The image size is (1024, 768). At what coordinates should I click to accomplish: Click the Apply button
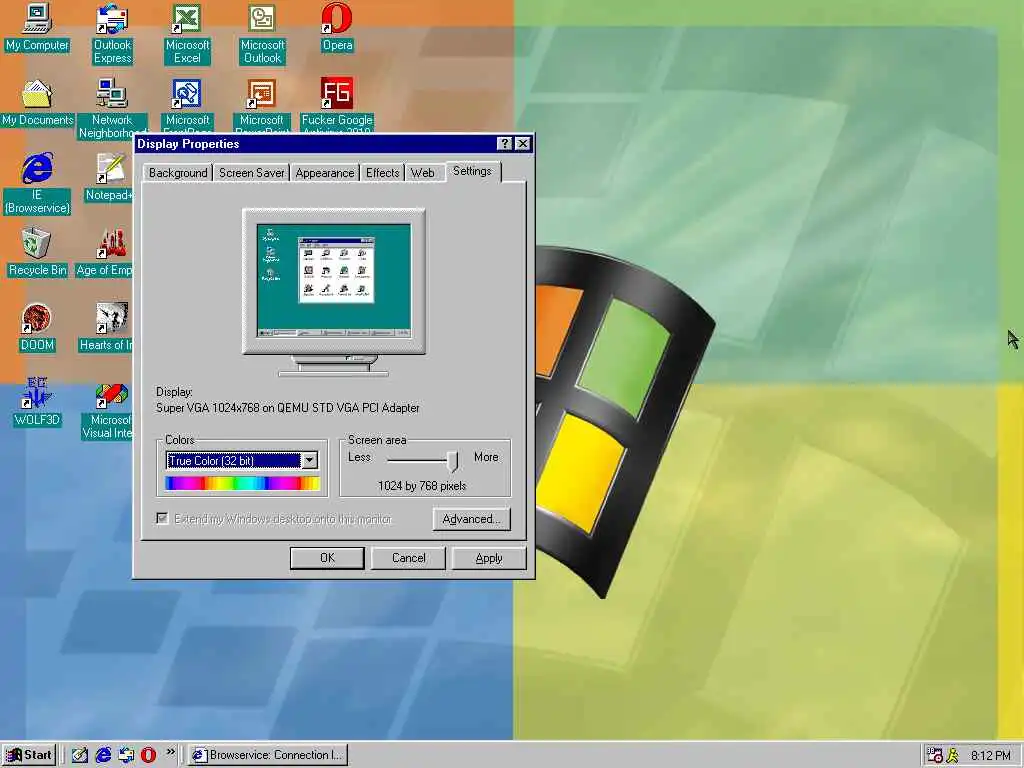489,558
